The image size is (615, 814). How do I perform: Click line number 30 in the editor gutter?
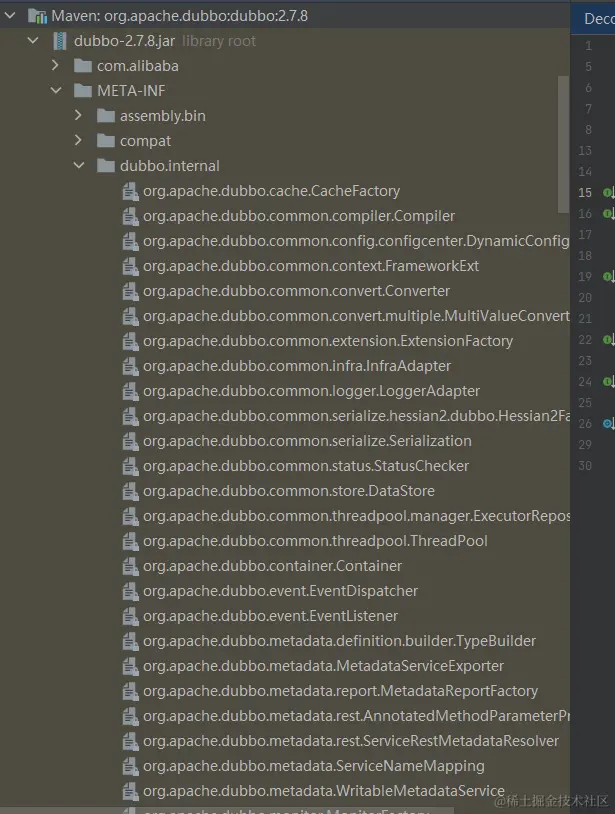coord(585,466)
